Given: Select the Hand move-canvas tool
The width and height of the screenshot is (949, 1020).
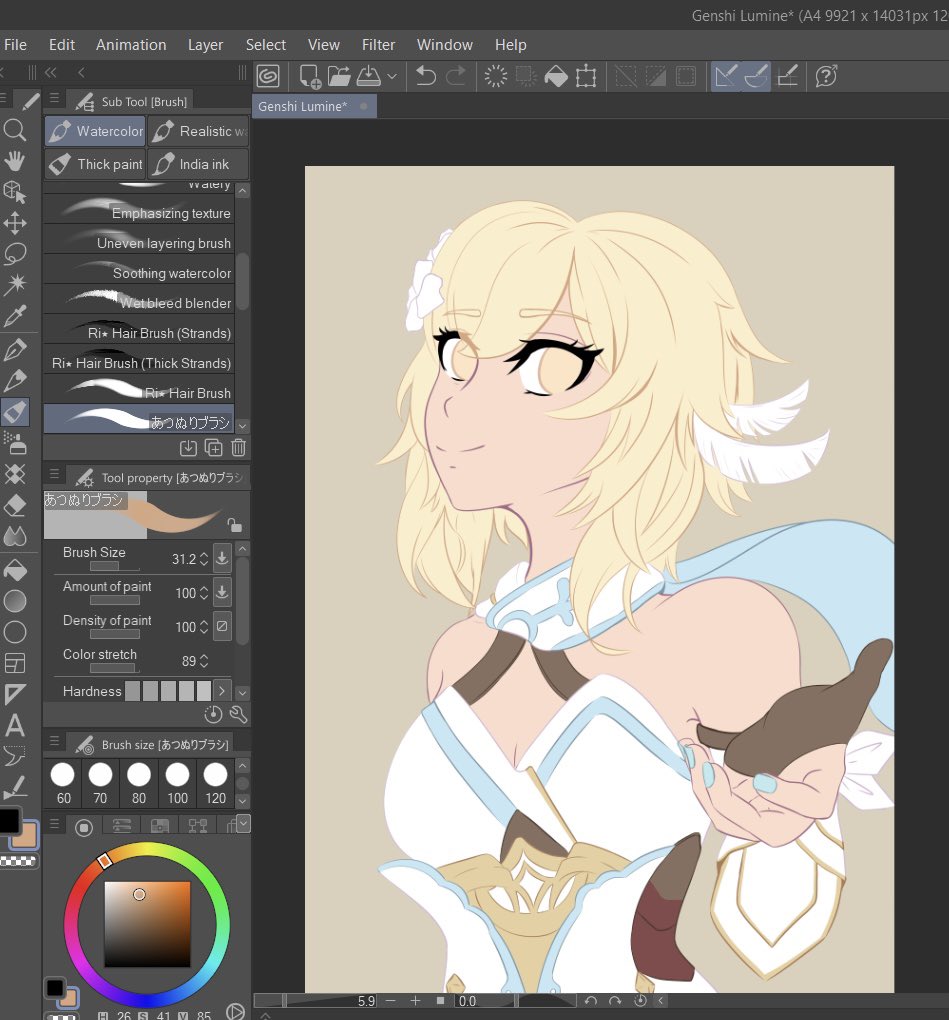Looking at the screenshot, I should point(14,161).
